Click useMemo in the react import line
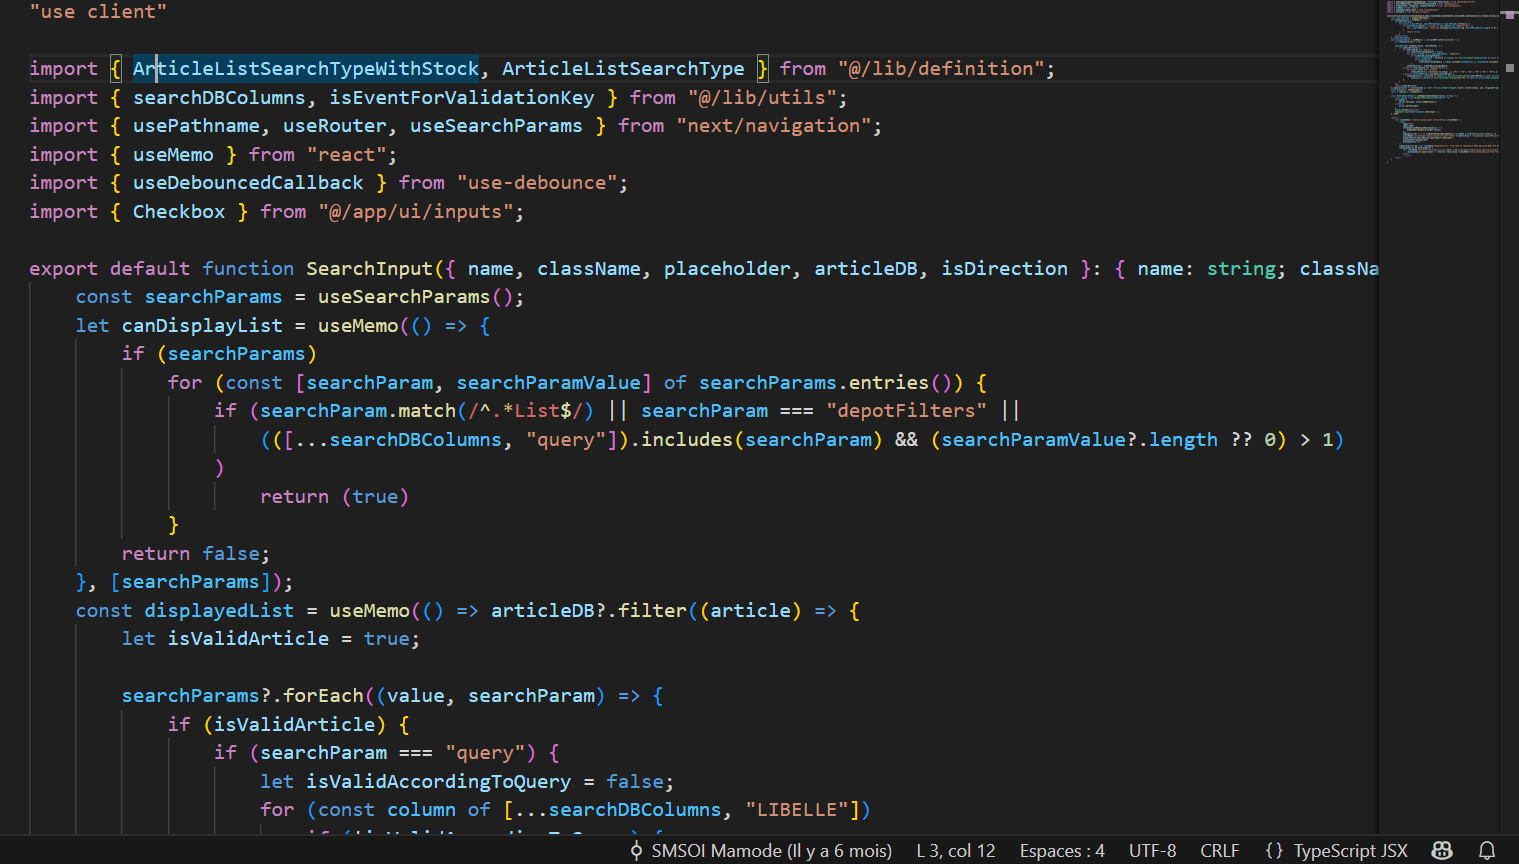The height and width of the screenshot is (864, 1519). tap(173, 154)
